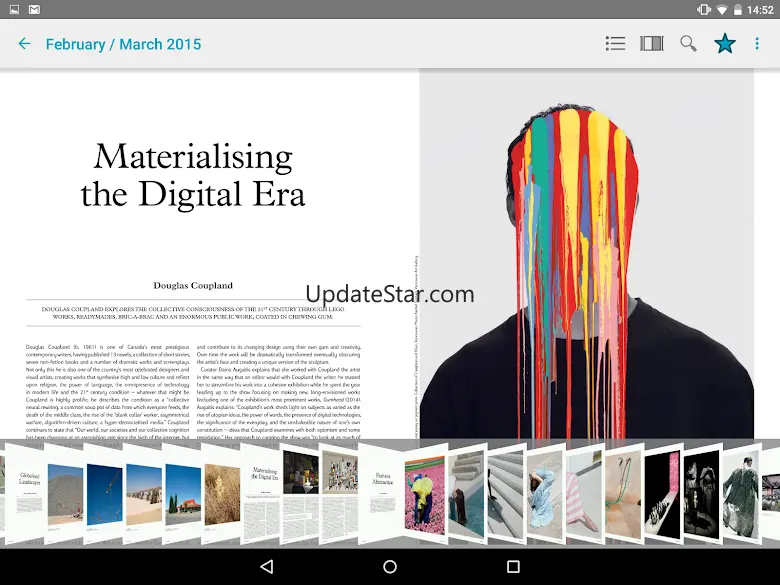The image size is (780, 585).
Task: Open the Gmail notification icon
Action: 34,9
